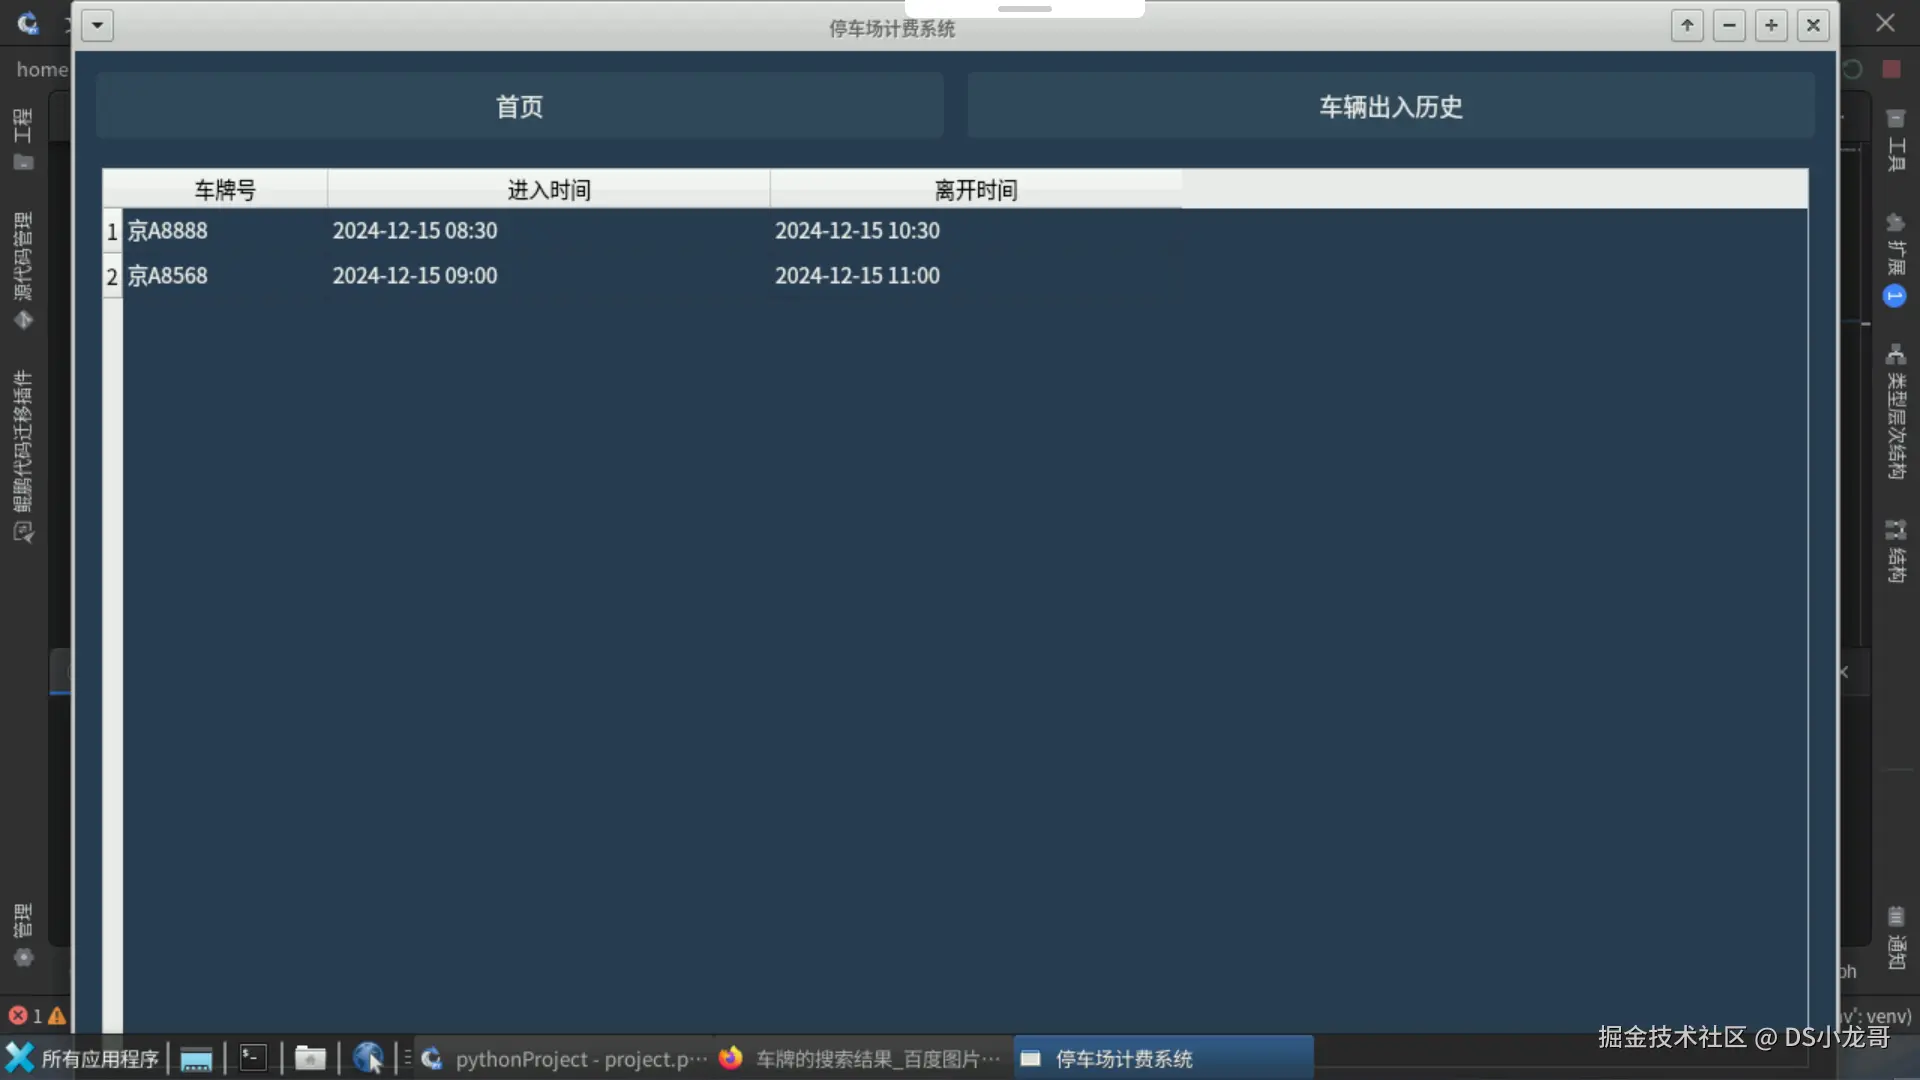Open window menu dropdown arrow in title bar
Image resolution: width=1920 pixels, height=1080 pixels.
coord(97,25)
